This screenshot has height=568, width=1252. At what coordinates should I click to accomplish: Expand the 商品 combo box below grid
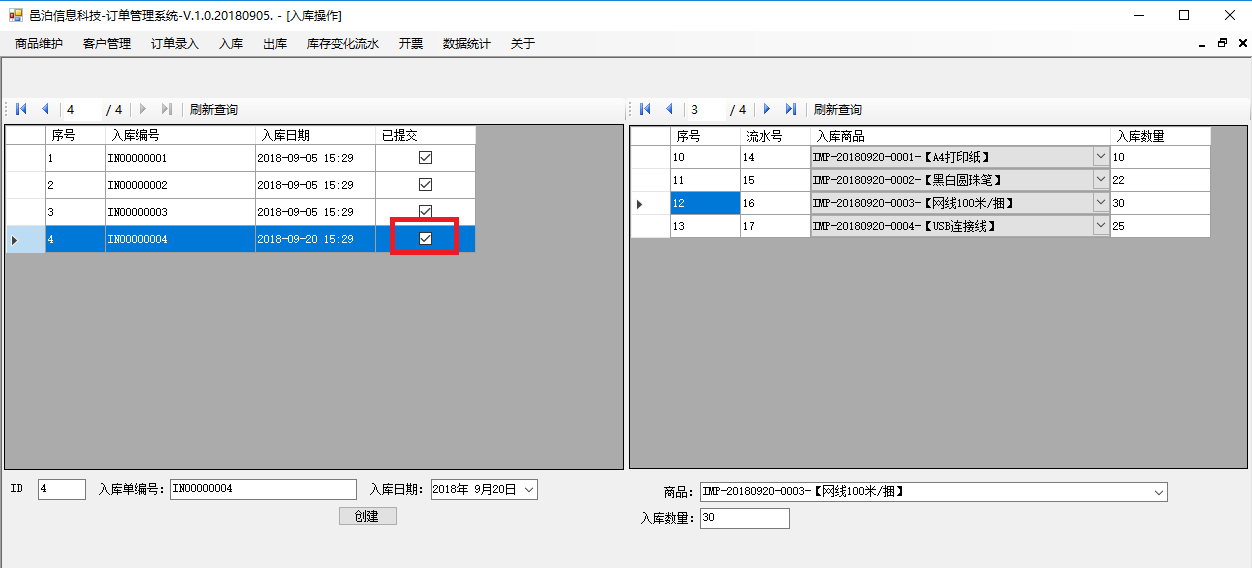(x=1159, y=492)
